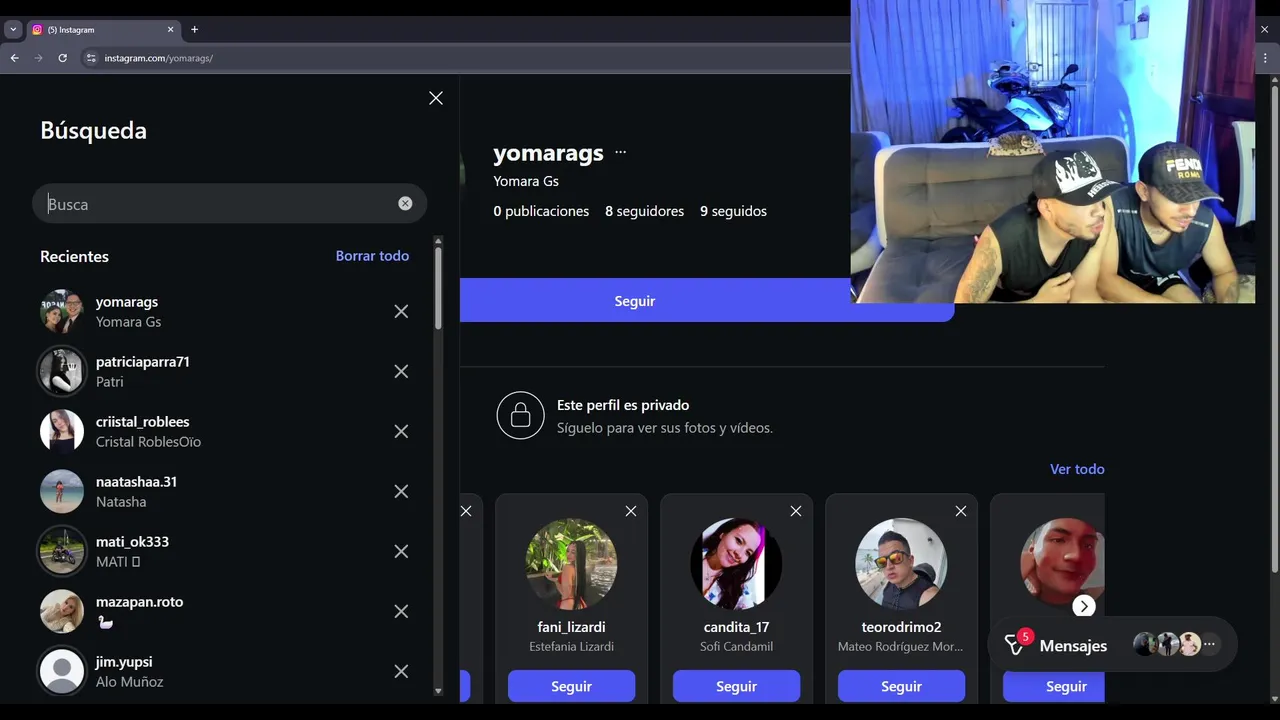Open Ver todo suggestions link
The image size is (1280, 720).
point(1077,469)
